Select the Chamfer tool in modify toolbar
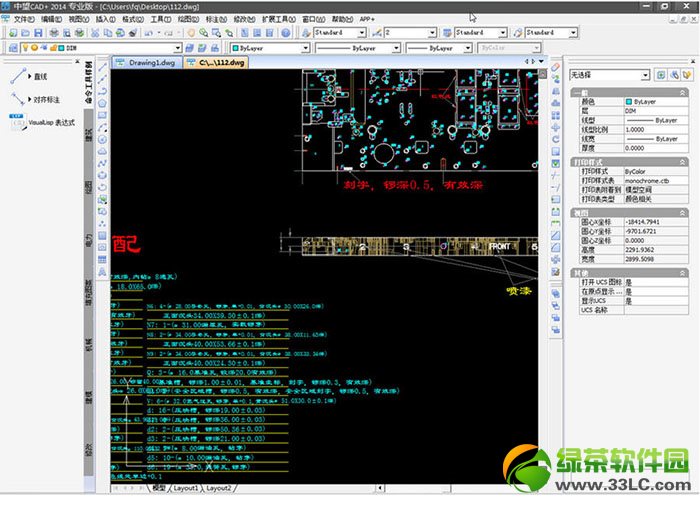The width and height of the screenshot is (700, 506). tap(555, 235)
